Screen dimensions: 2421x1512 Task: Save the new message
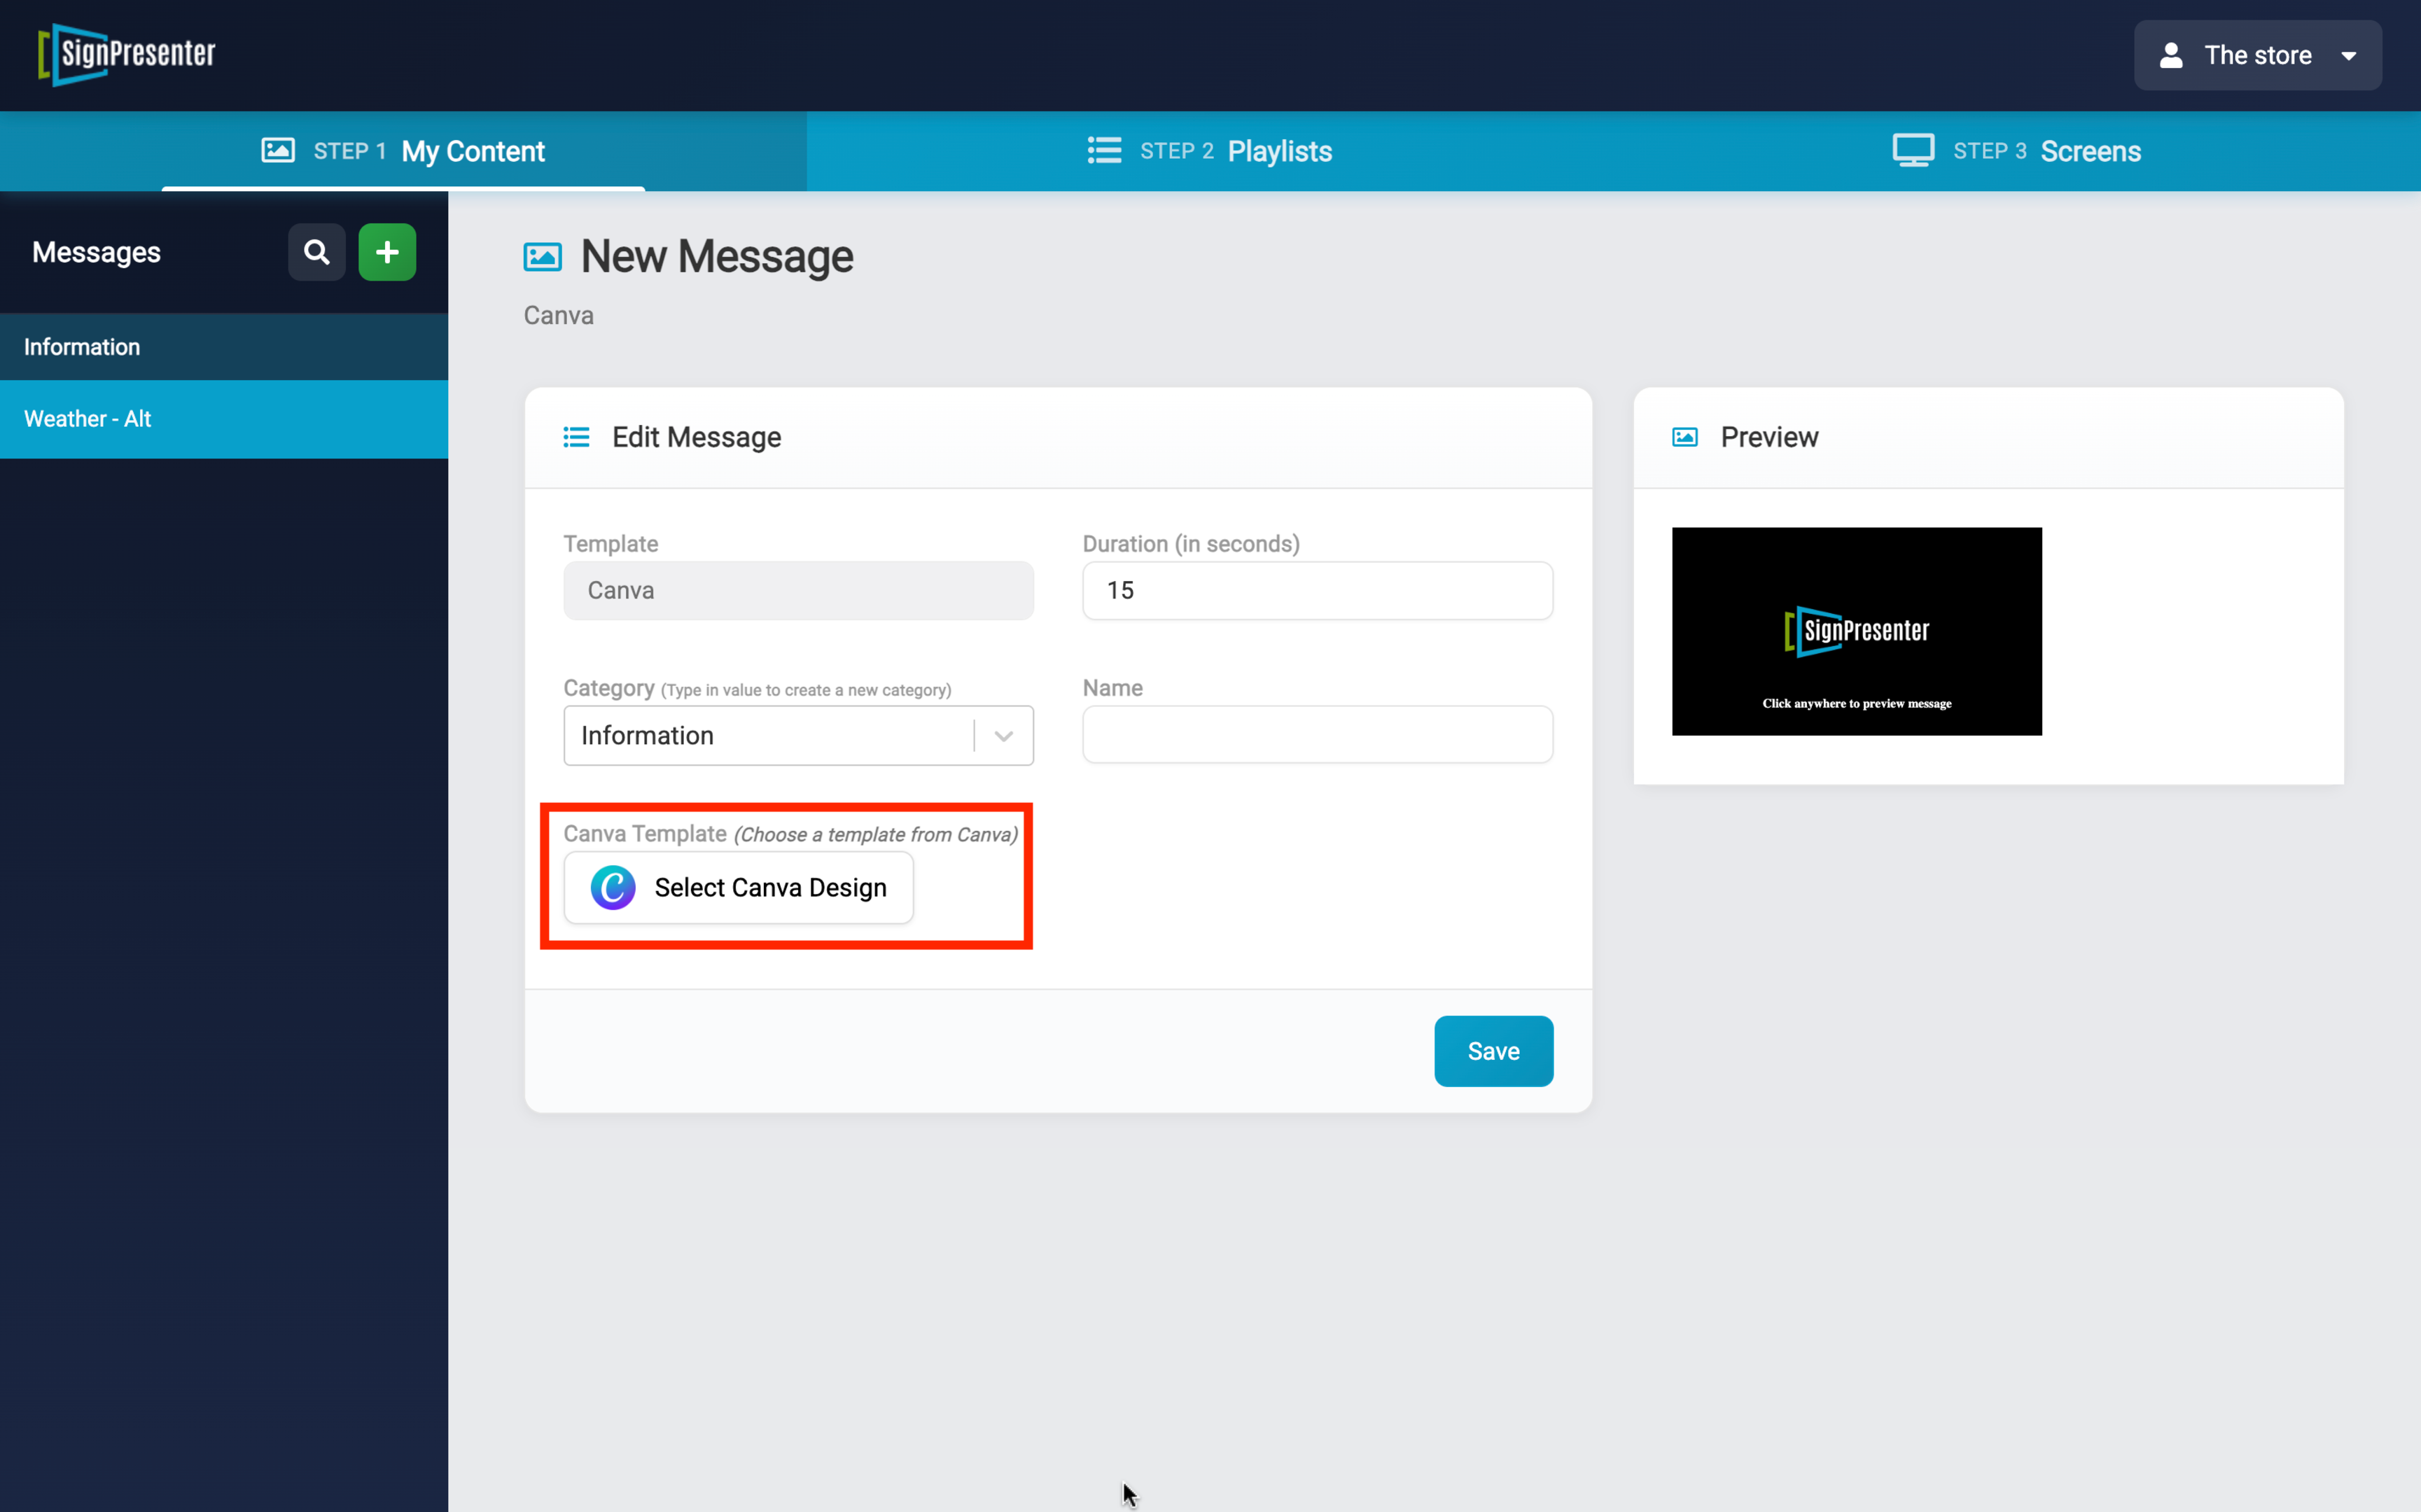[x=1493, y=1050]
